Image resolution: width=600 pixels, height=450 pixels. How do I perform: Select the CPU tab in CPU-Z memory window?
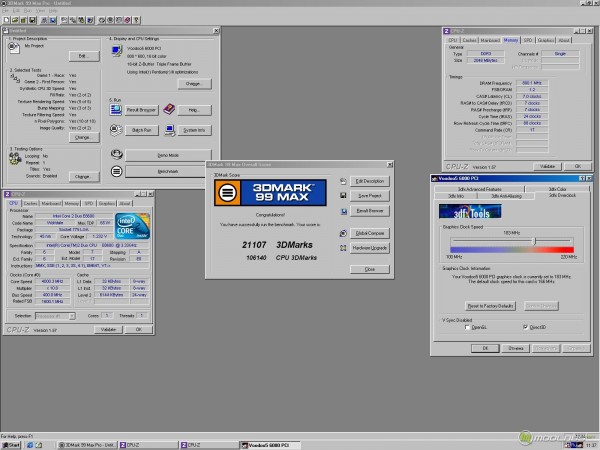[453, 40]
